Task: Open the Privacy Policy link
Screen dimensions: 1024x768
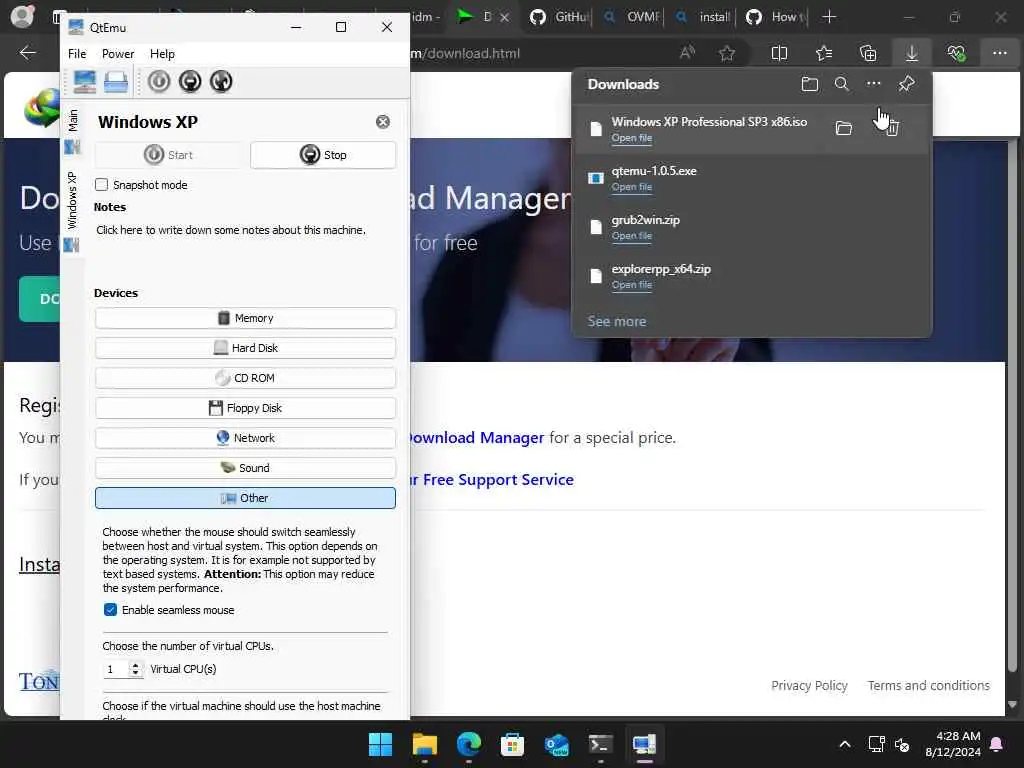Action: click(x=809, y=686)
